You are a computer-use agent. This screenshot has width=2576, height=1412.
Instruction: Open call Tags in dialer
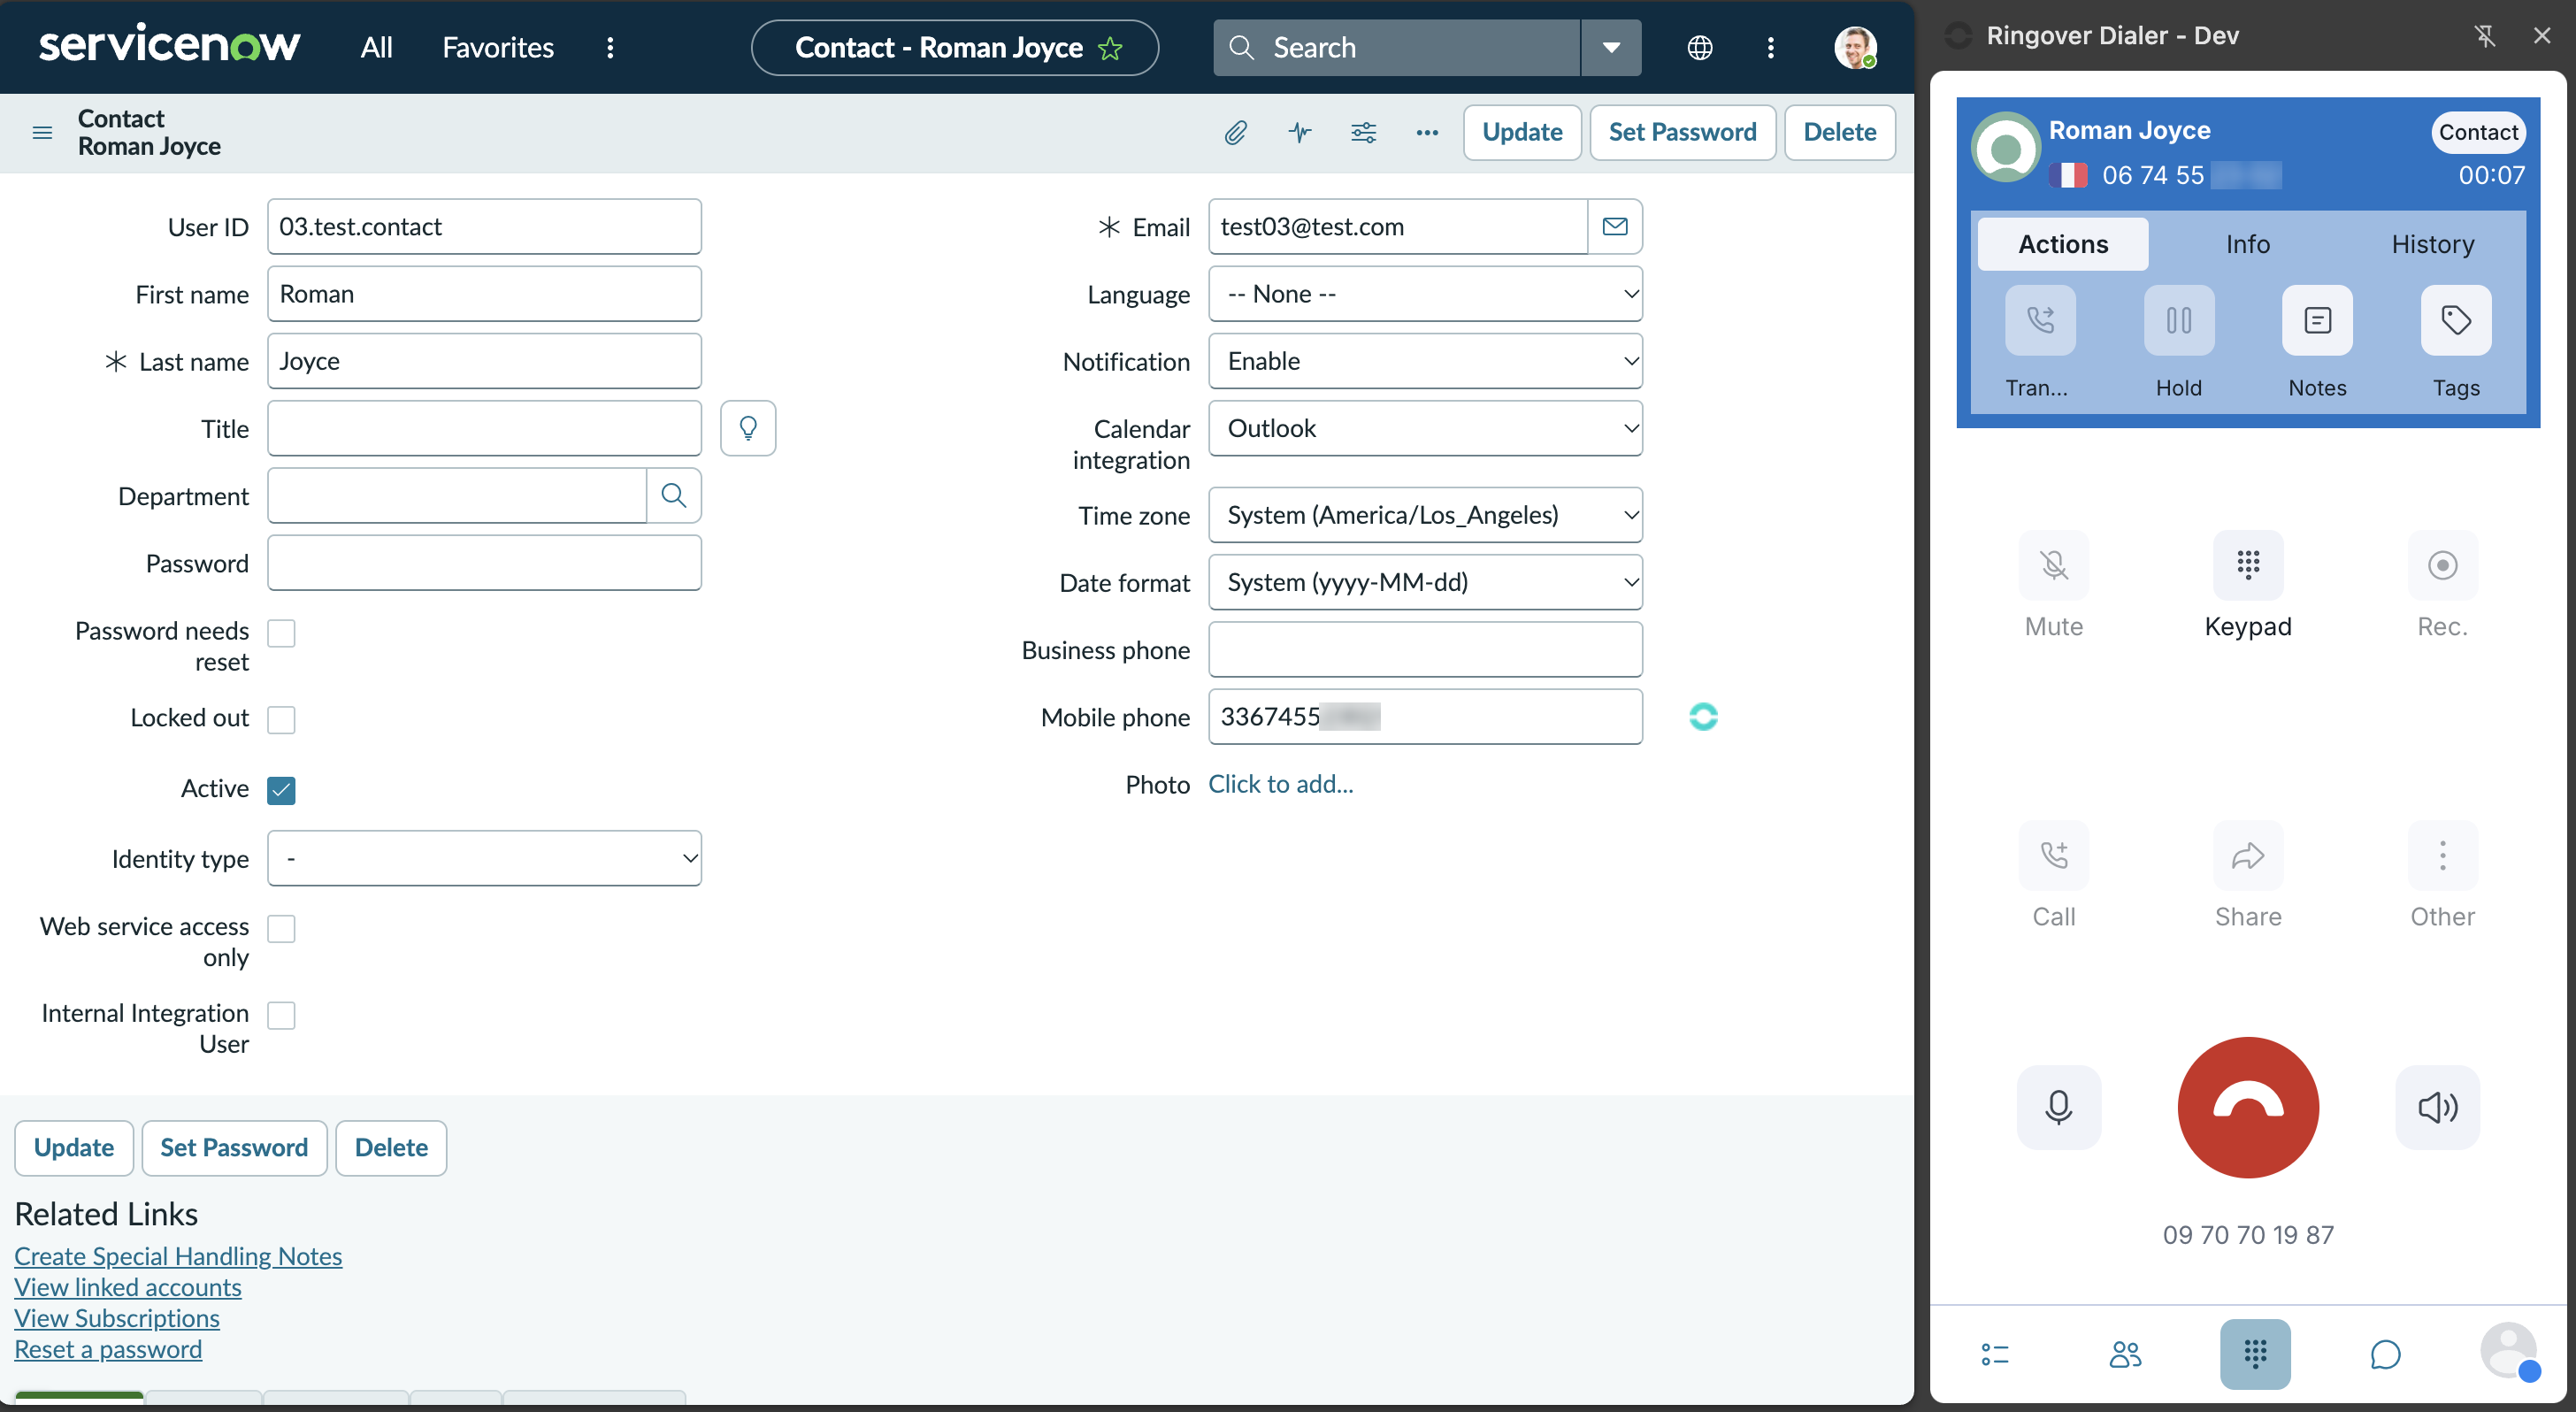click(2456, 320)
